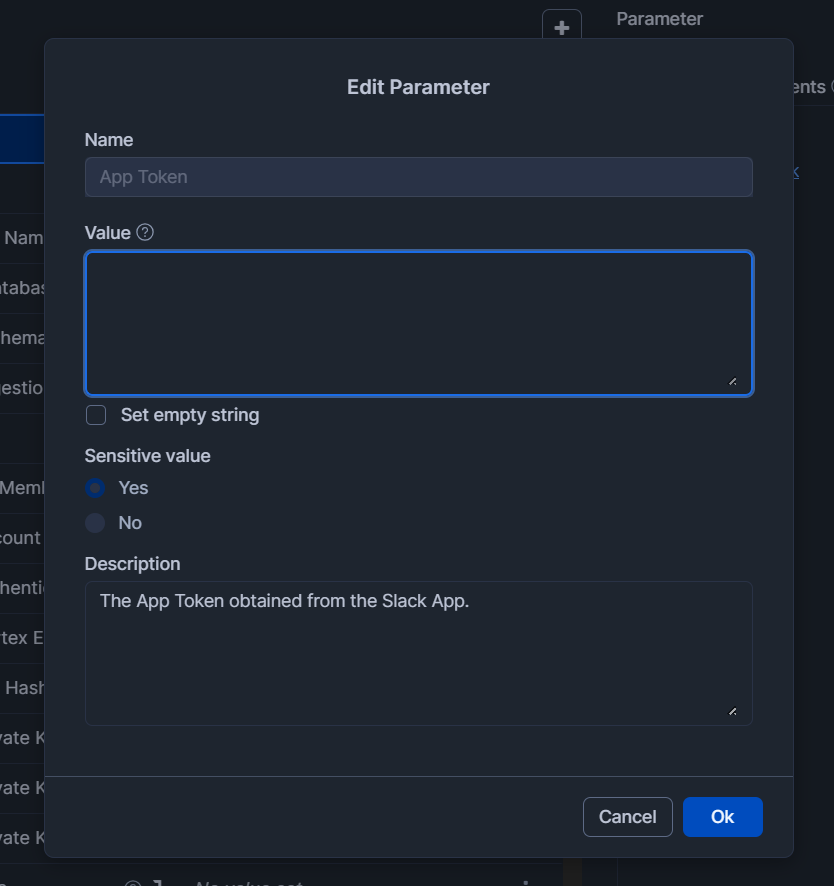Viewport: 834px width, 886px height.
Task: Confirm the dialog with Ok
Action: pos(722,817)
